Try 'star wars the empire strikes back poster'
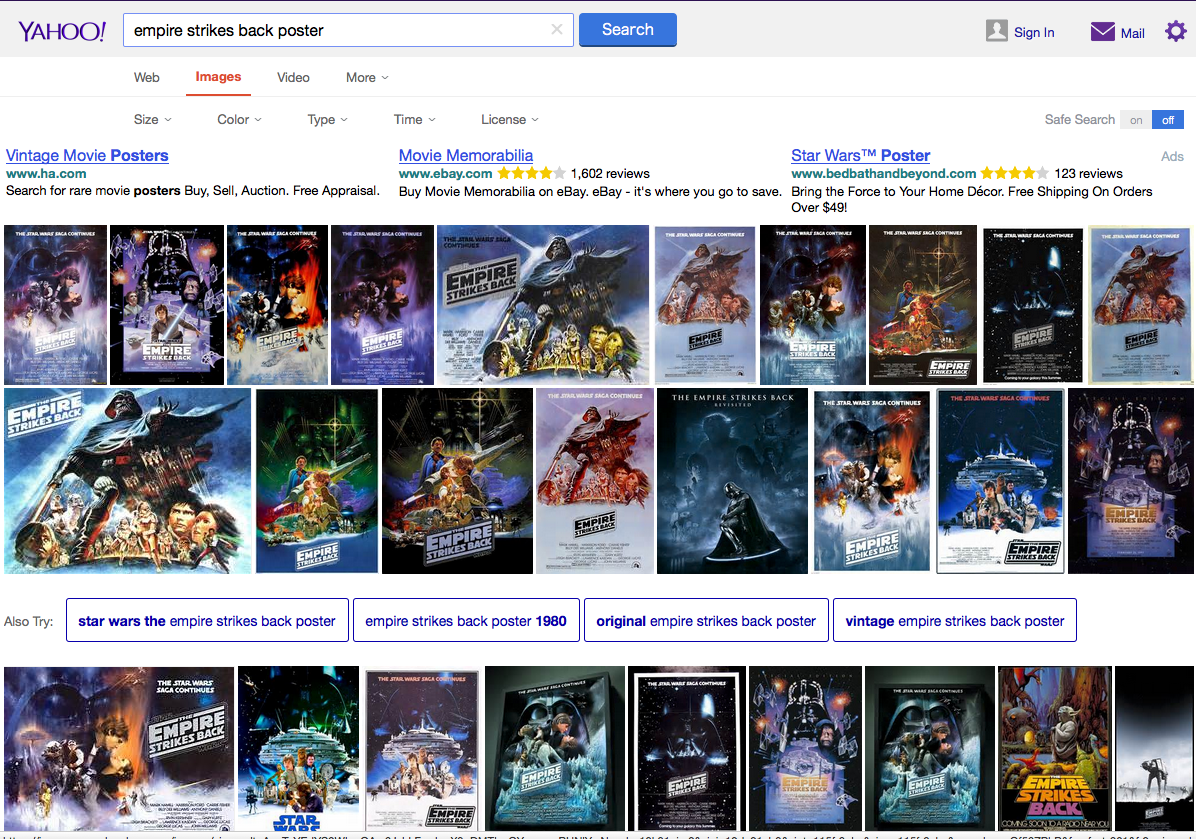The image size is (1196, 839). coord(207,620)
